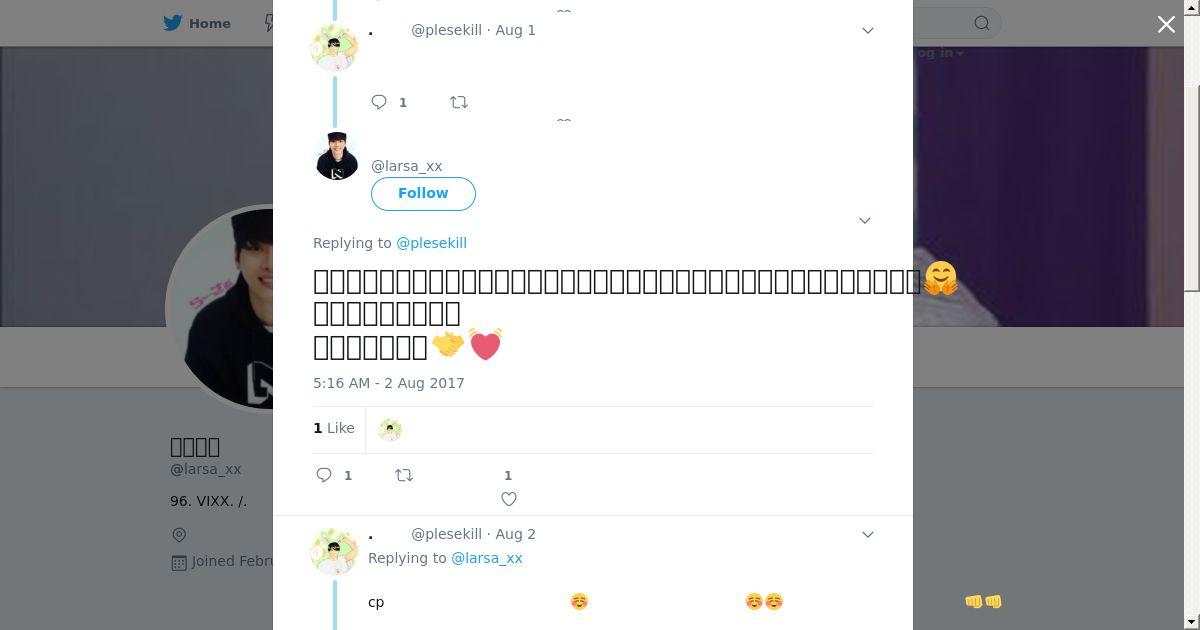Close the tweet overlay with X

[x=1166, y=24]
